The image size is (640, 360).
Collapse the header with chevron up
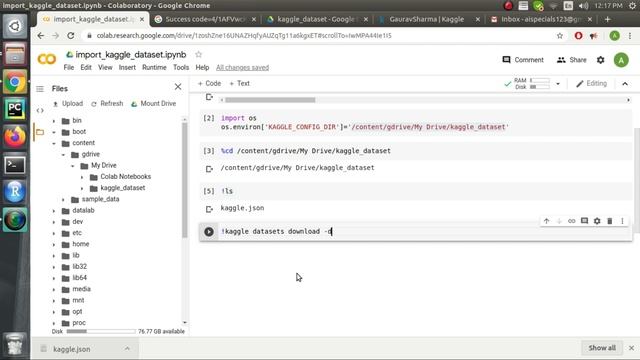[x=625, y=84]
